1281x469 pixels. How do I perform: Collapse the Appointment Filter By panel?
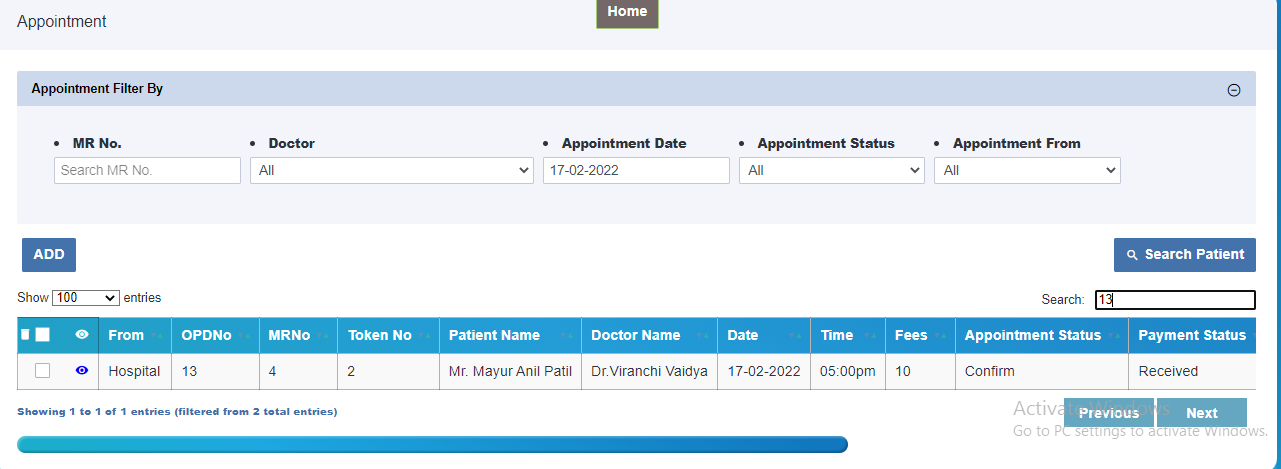coord(1234,90)
